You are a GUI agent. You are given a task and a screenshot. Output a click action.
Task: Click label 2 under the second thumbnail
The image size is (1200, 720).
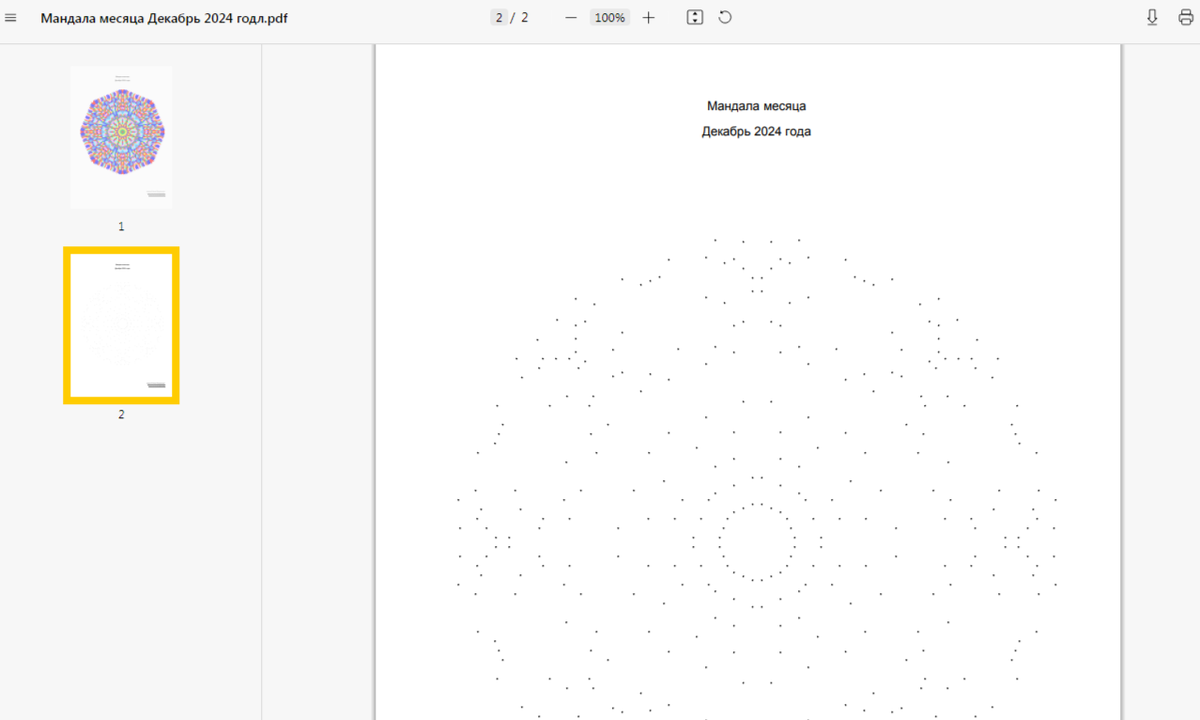(x=121, y=414)
